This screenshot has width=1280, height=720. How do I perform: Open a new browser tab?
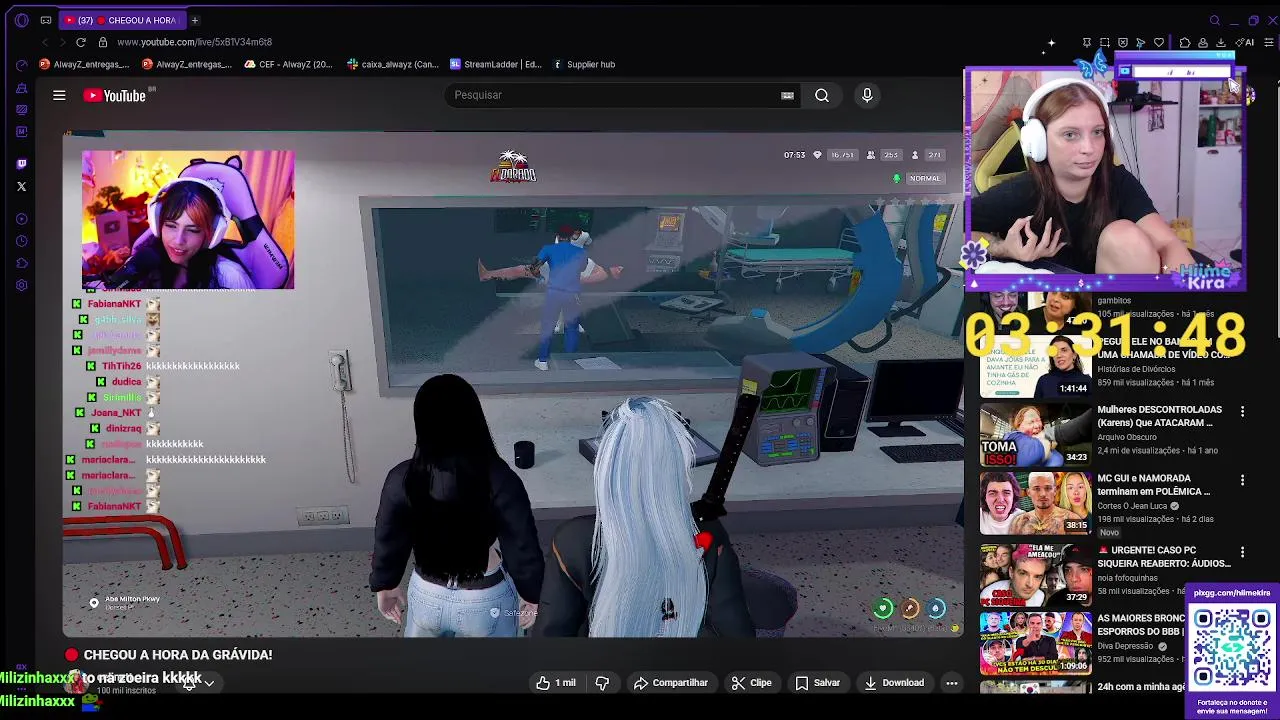tap(195, 20)
